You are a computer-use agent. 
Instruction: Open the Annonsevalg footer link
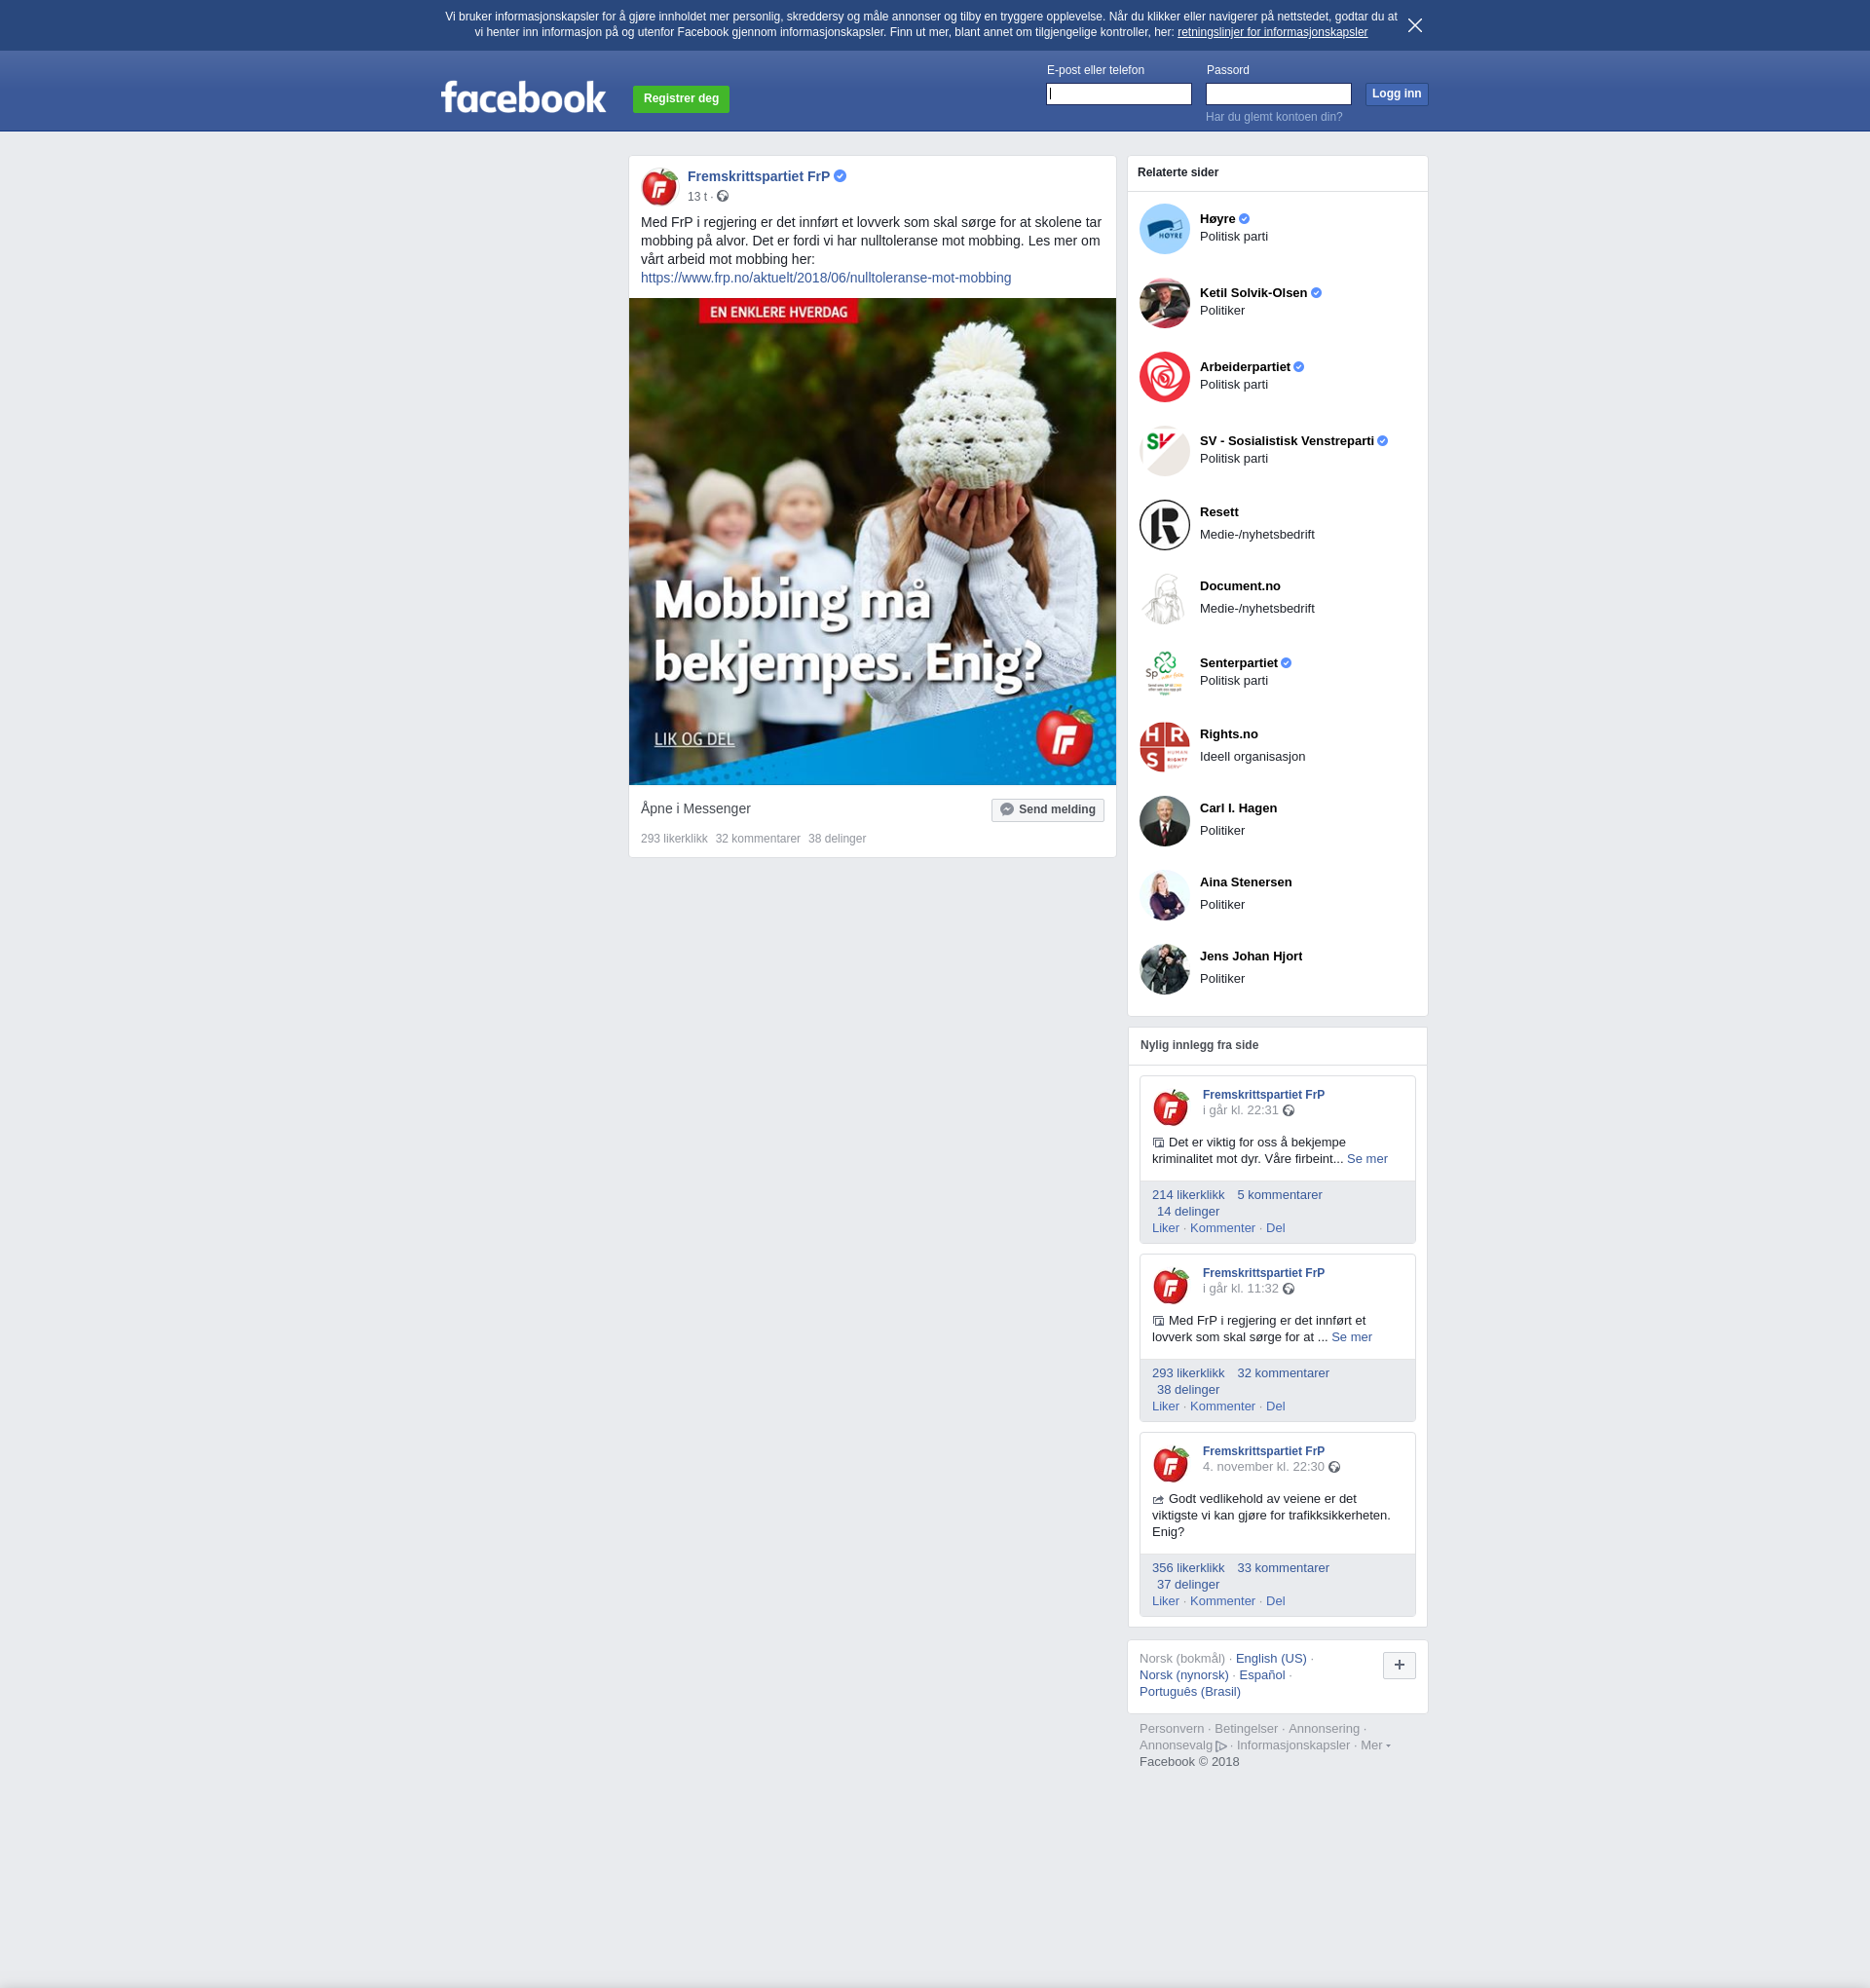point(1182,1746)
